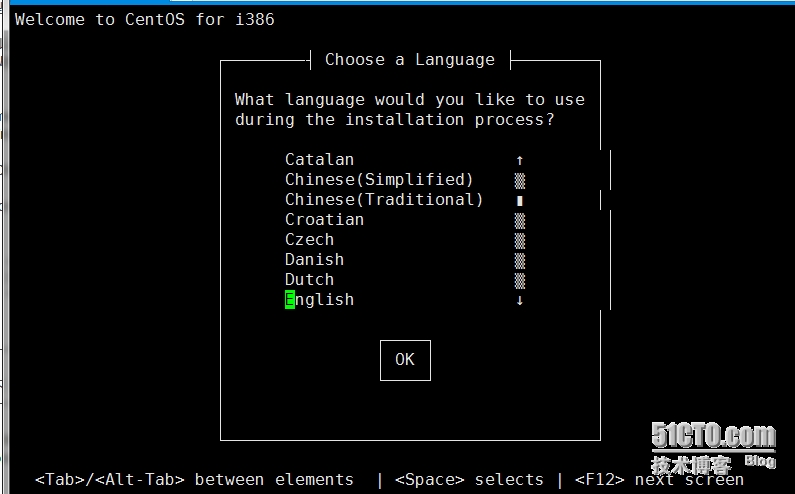Image resolution: width=795 pixels, height=494 pixels.
Task: Pick Czech as installation language
Action: click(x=309, y=239)
